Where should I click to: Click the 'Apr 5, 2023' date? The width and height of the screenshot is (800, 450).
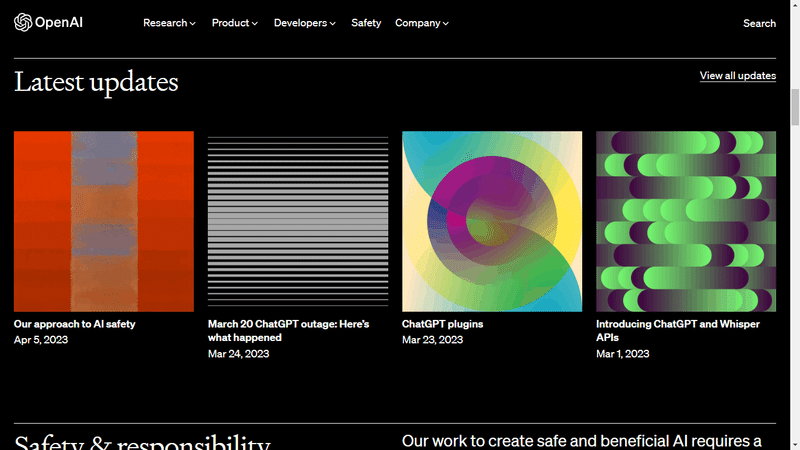[x=41, y=340]
